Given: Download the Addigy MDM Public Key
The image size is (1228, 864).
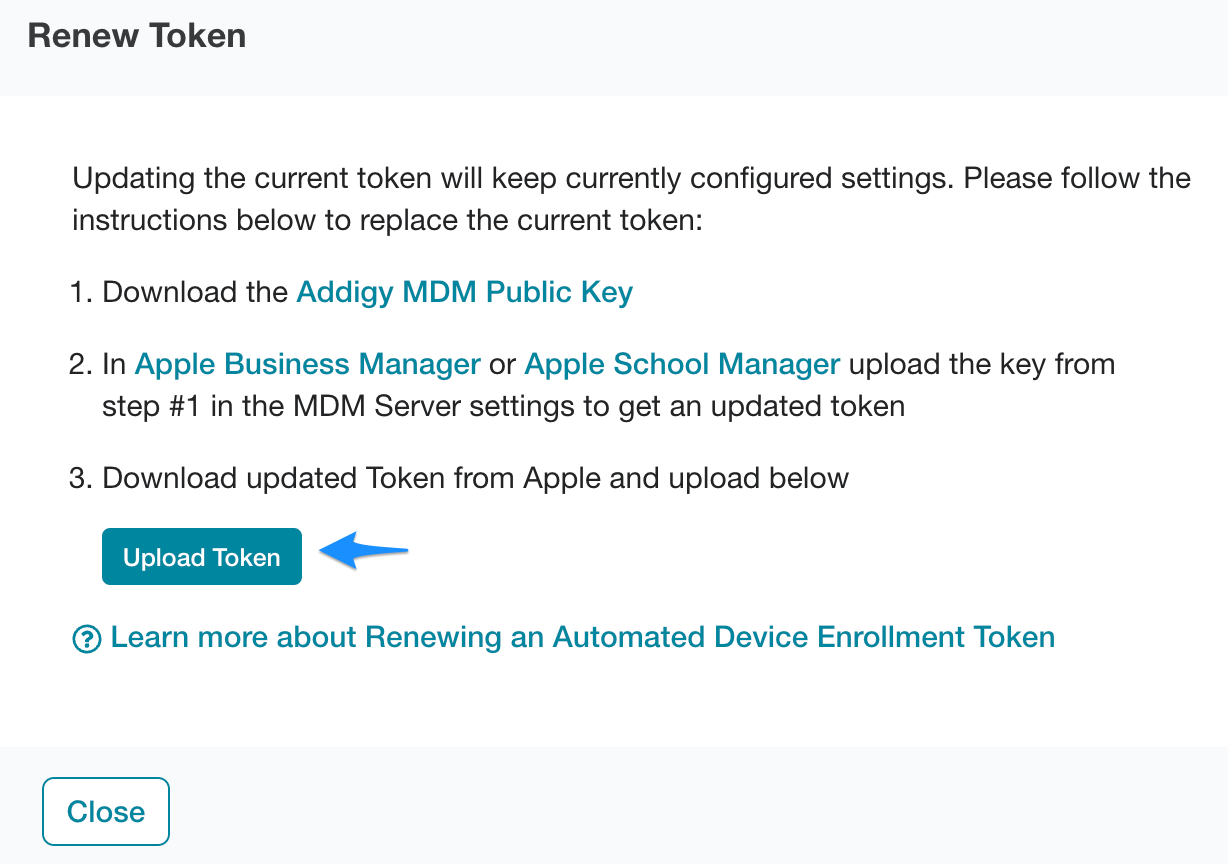Looking at the screenshot, I should 465,292.
